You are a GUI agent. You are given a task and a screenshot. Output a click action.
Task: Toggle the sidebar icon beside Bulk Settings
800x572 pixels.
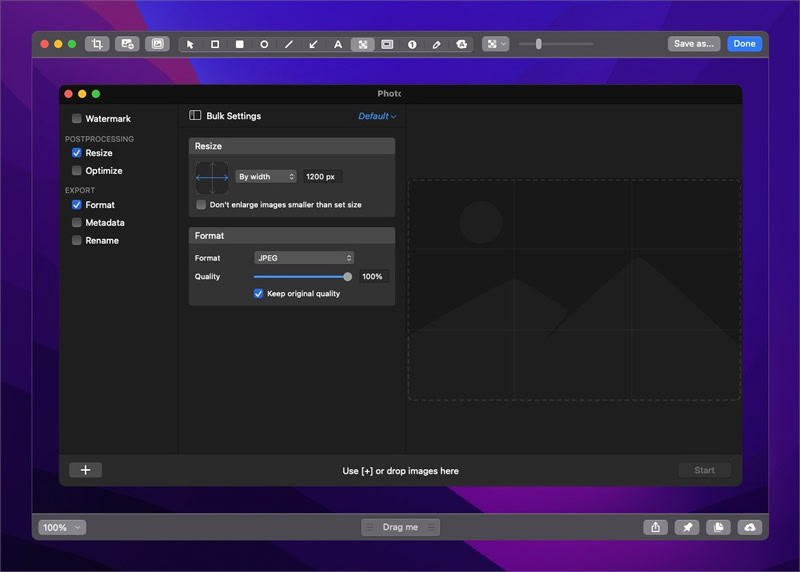pyautogui.click(x=195, y=115)
